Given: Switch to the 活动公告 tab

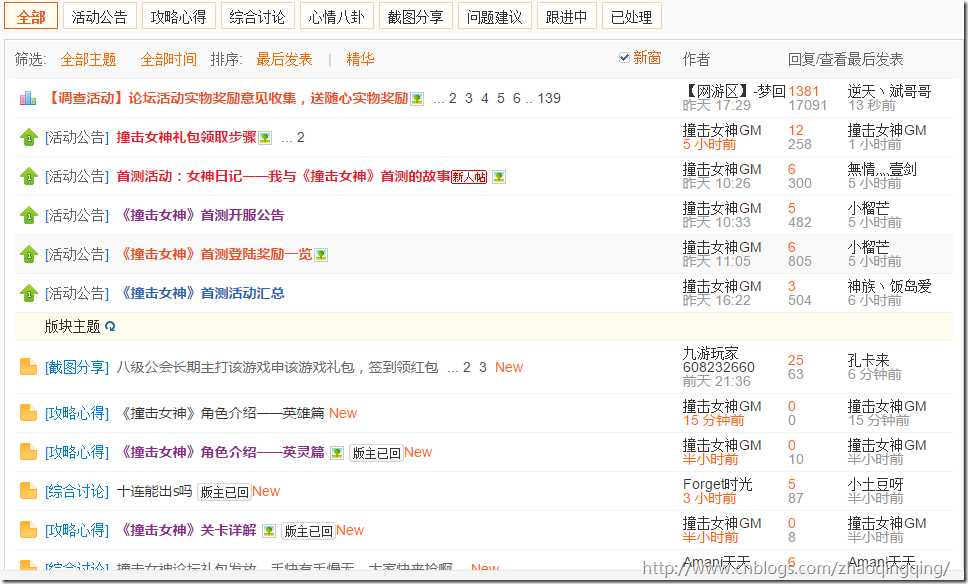Looking at the screenshot, I should (99, 17).
